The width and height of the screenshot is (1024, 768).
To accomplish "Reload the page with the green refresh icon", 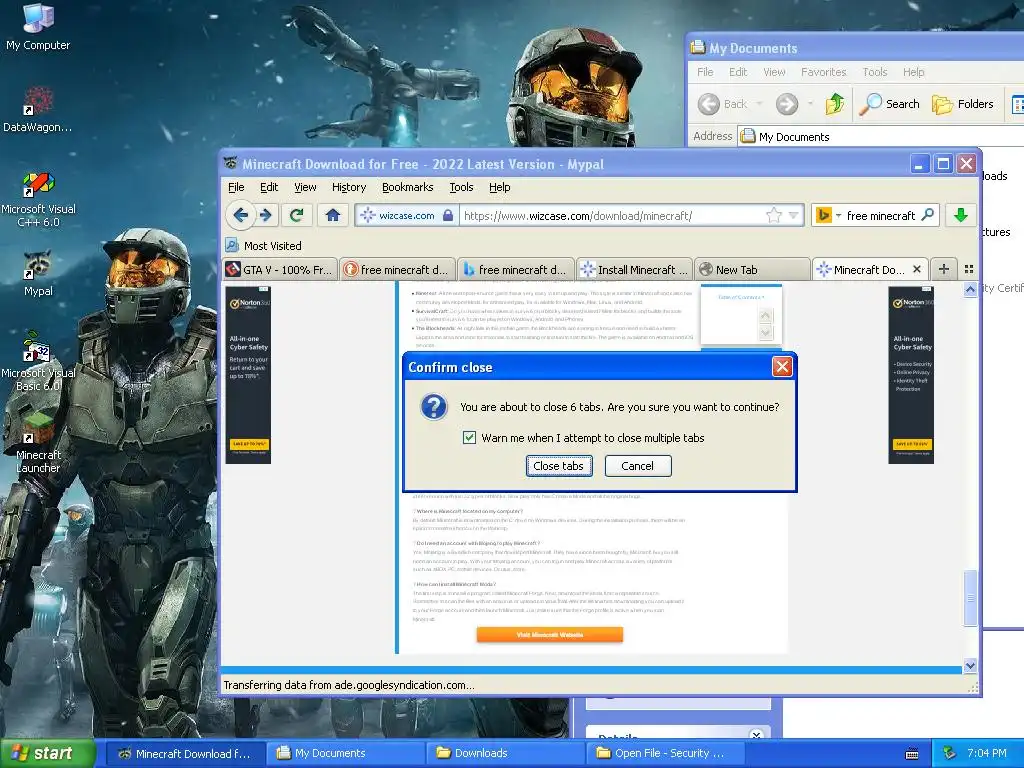I will point(296,215).
